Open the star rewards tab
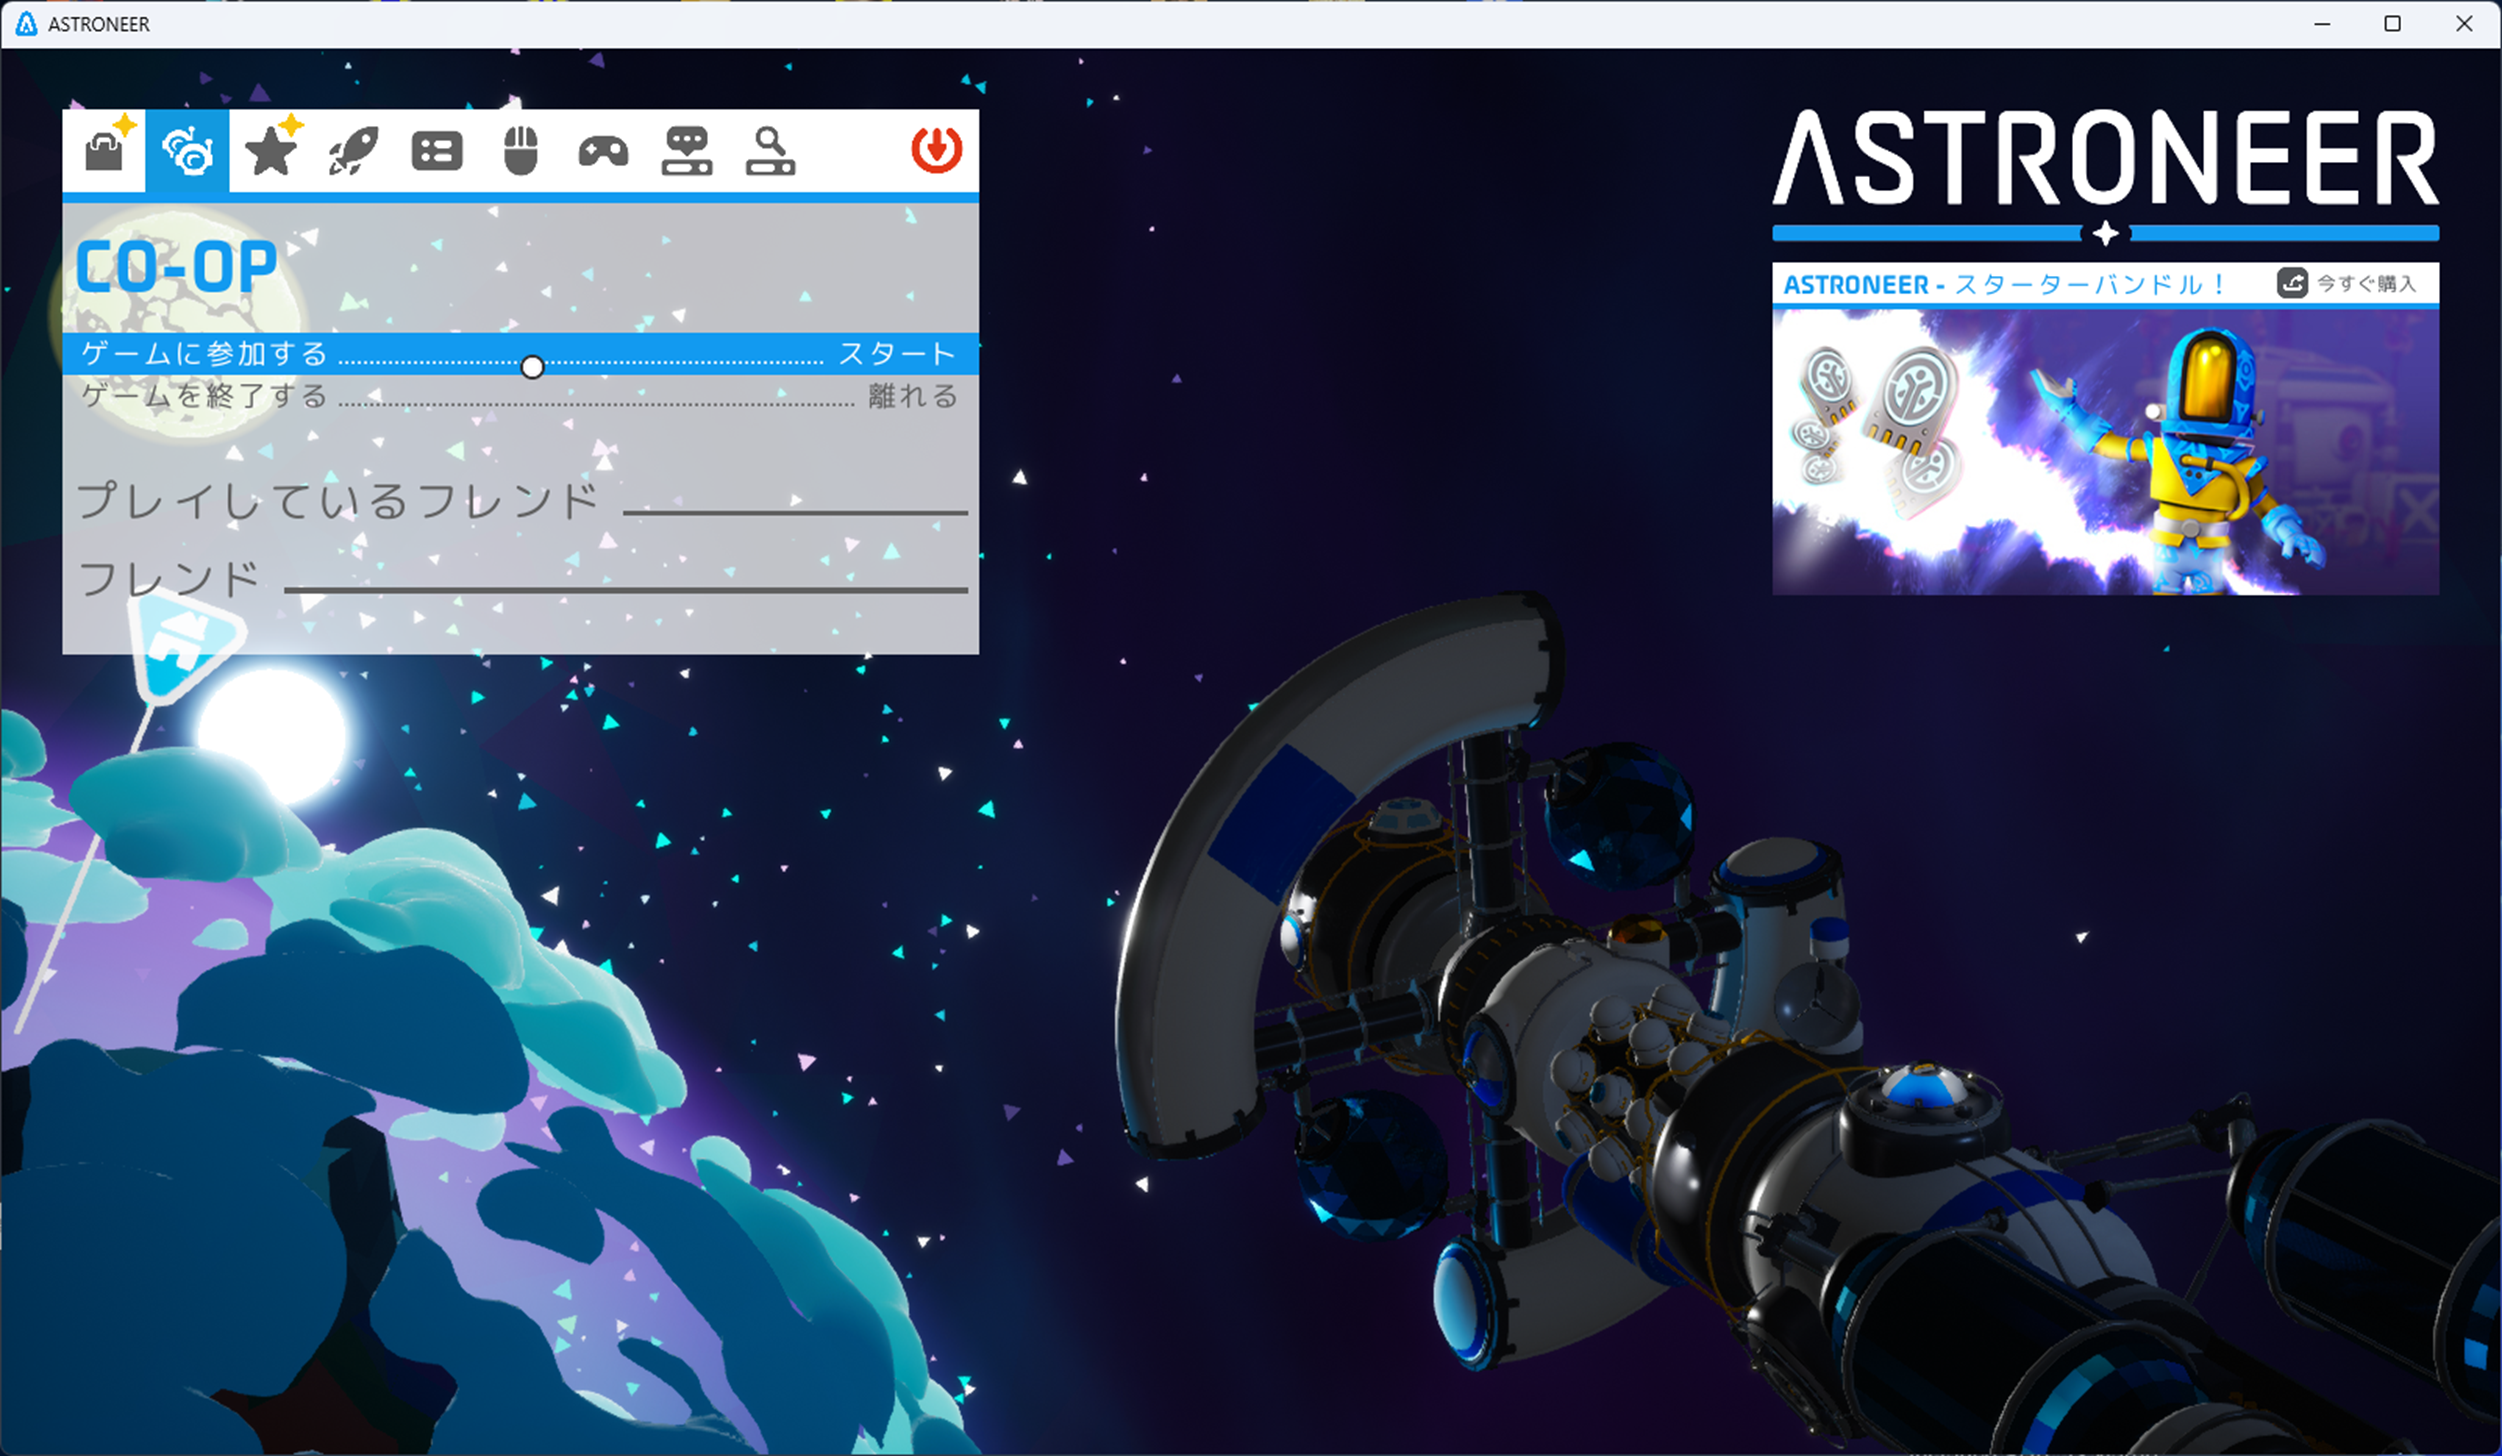2502x1456 pixels. (271, 151)
